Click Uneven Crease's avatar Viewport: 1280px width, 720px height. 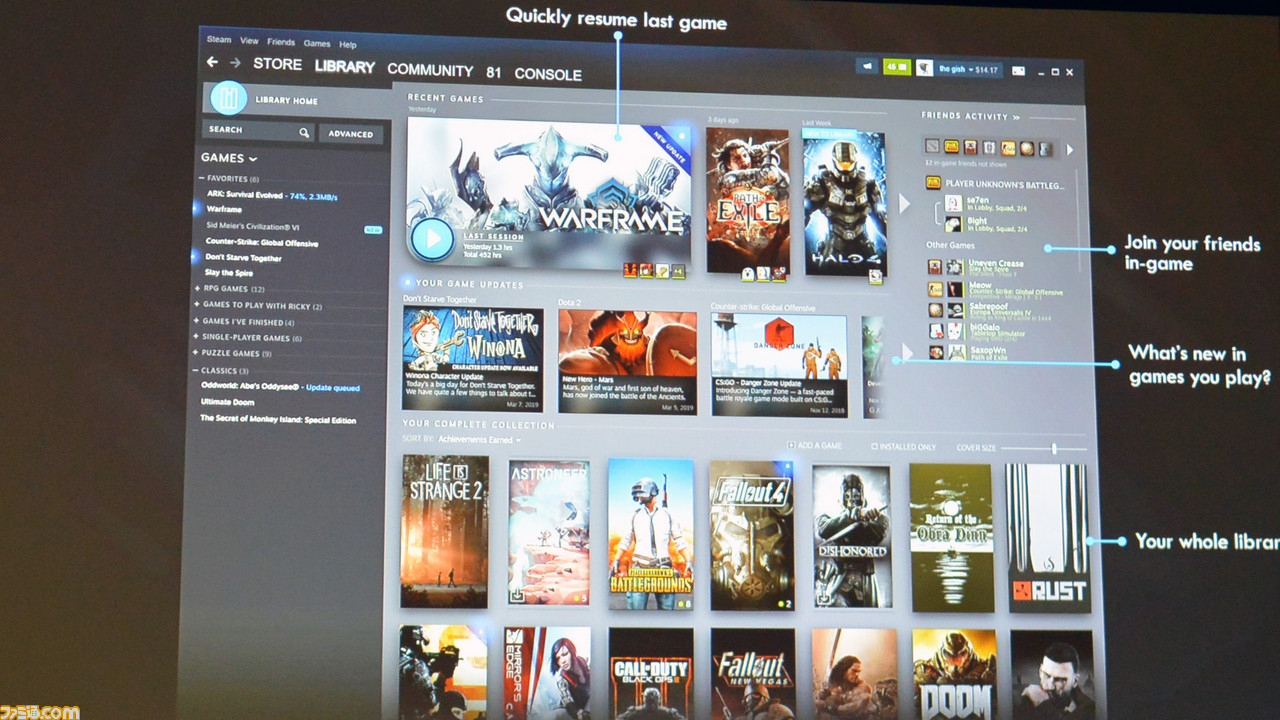pyautogui.click(x=955, y=267)
